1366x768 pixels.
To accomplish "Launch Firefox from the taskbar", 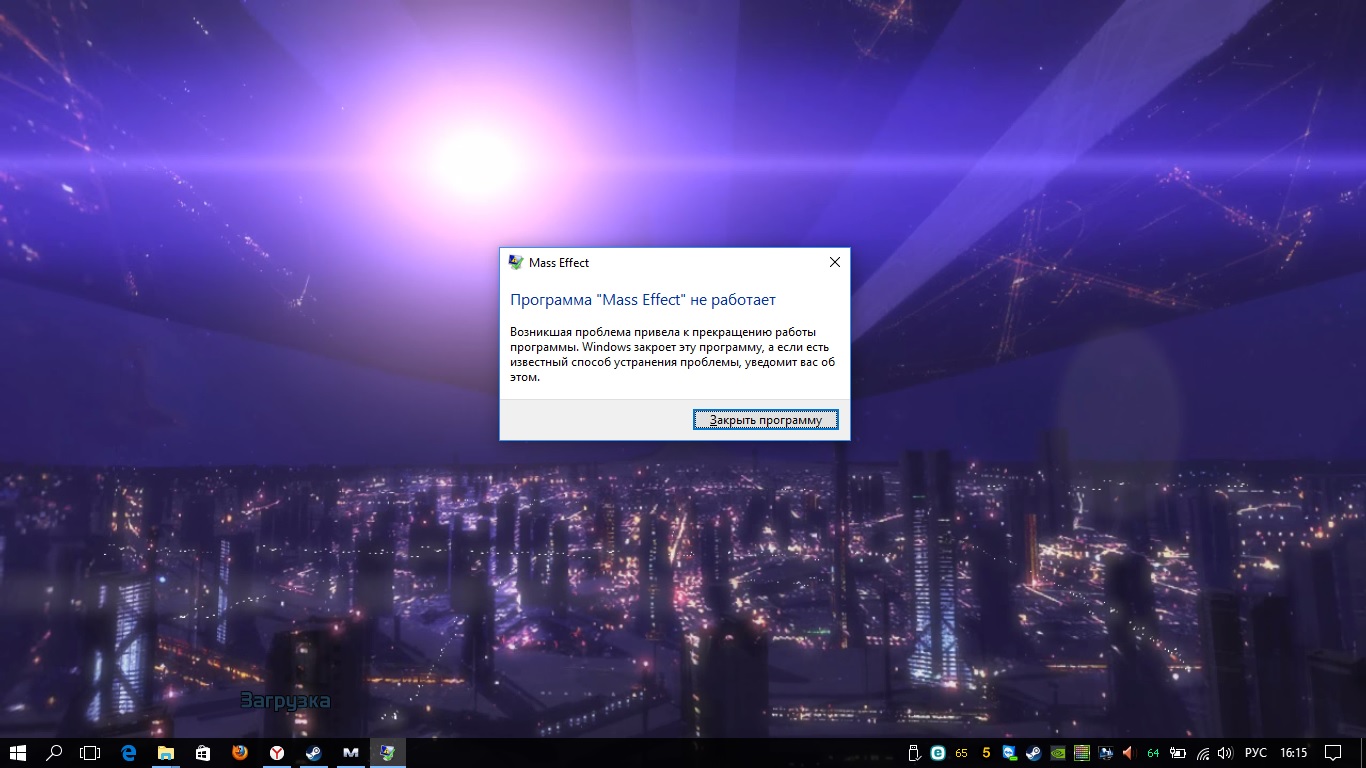I will pyautogui.click(x=239, y=752).
